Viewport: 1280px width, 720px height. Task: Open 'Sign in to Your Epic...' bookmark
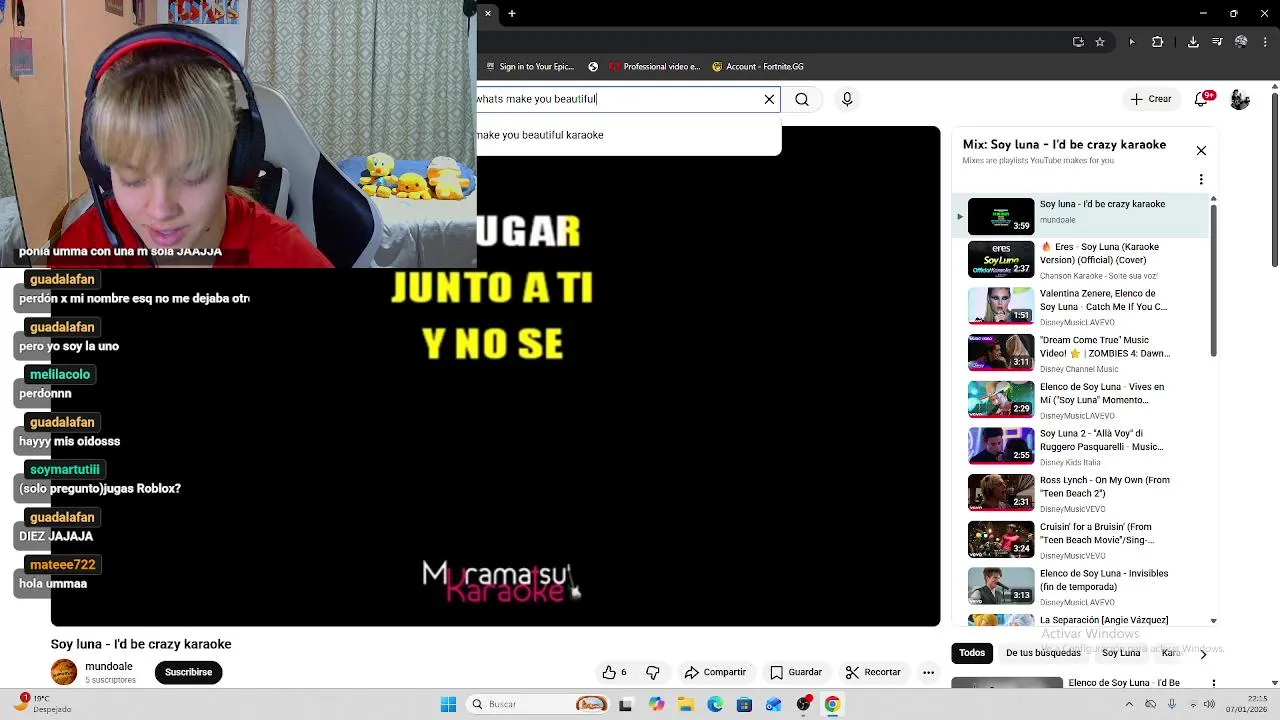click(528, 67)
